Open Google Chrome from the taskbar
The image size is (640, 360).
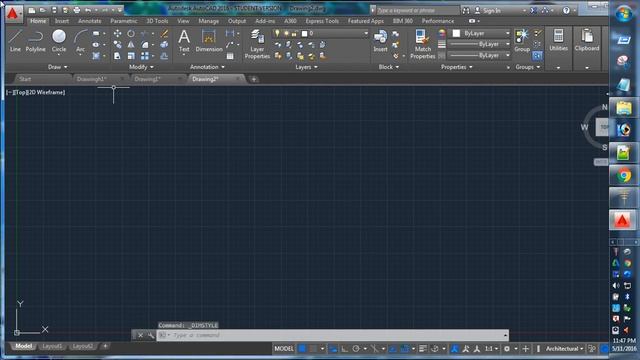pyautogui.click(x=623, y=176)
